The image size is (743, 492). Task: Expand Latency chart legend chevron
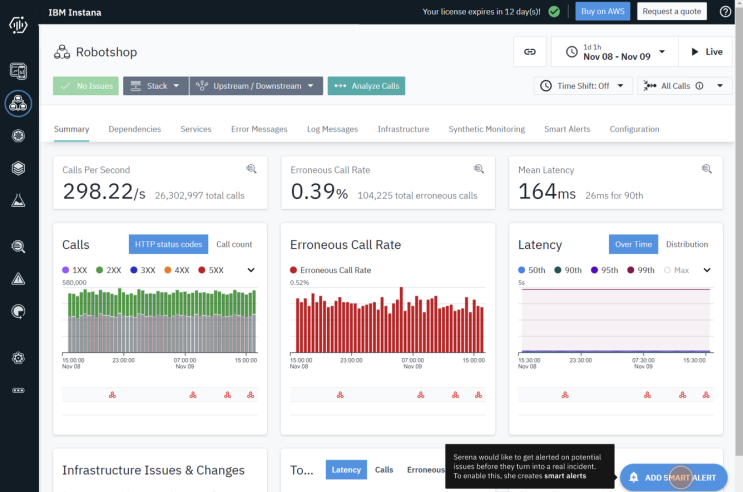[x=707, y=270]
